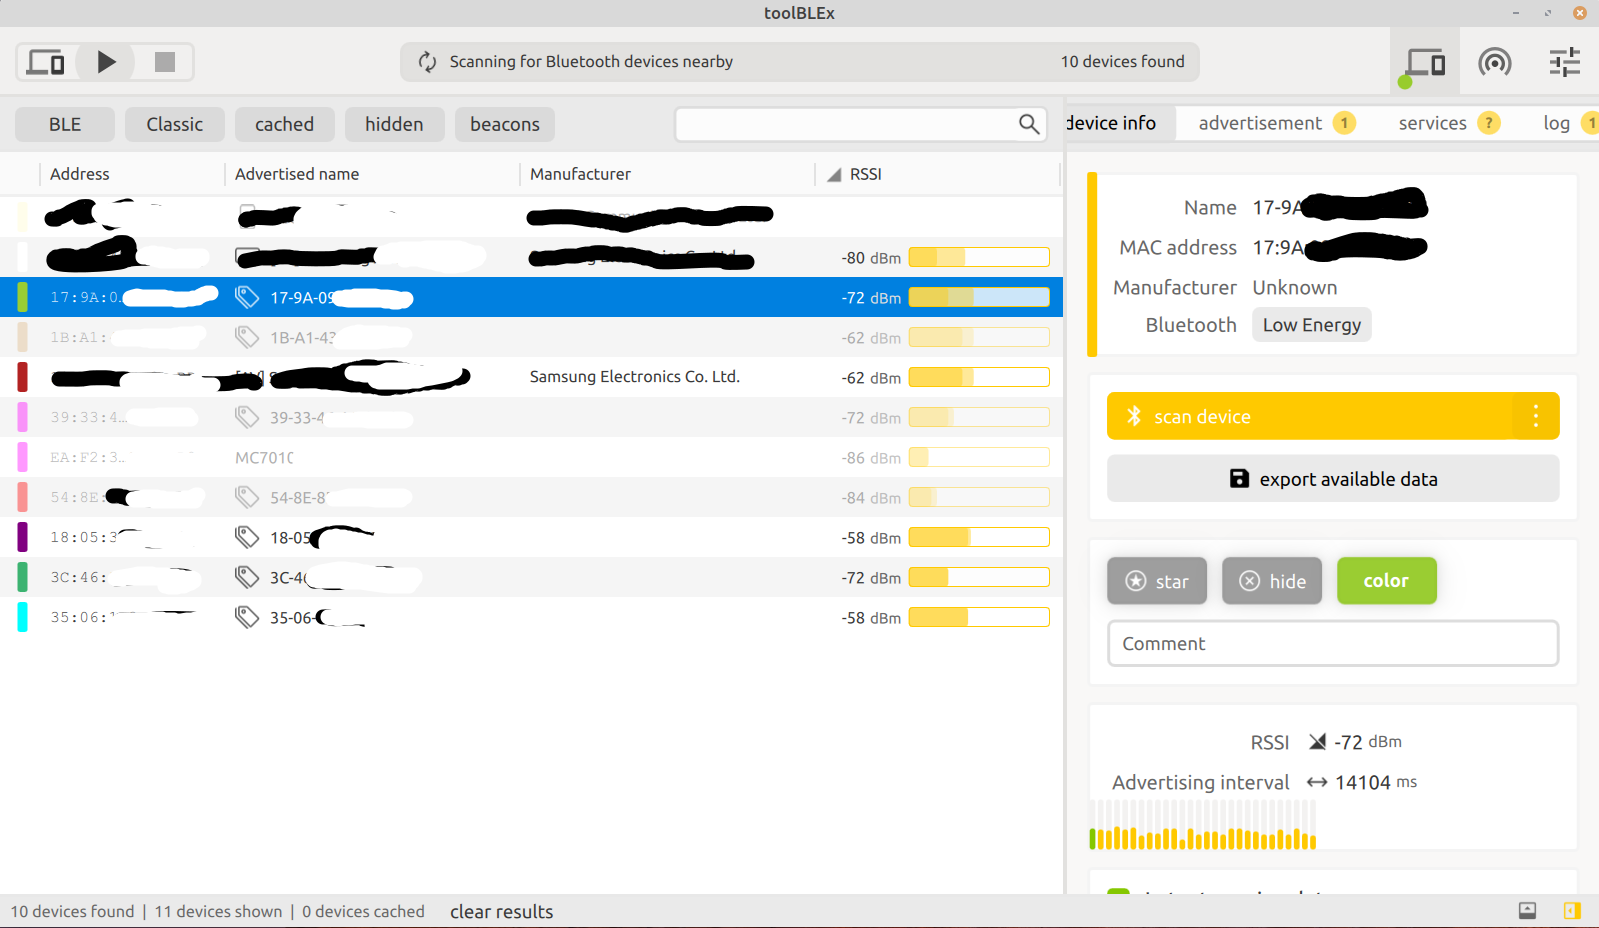The width and height of the screenshot is (1599, 928).
Task: Select the Samsung Electronics Co. Ltd. row
Action: click(531, 377)
